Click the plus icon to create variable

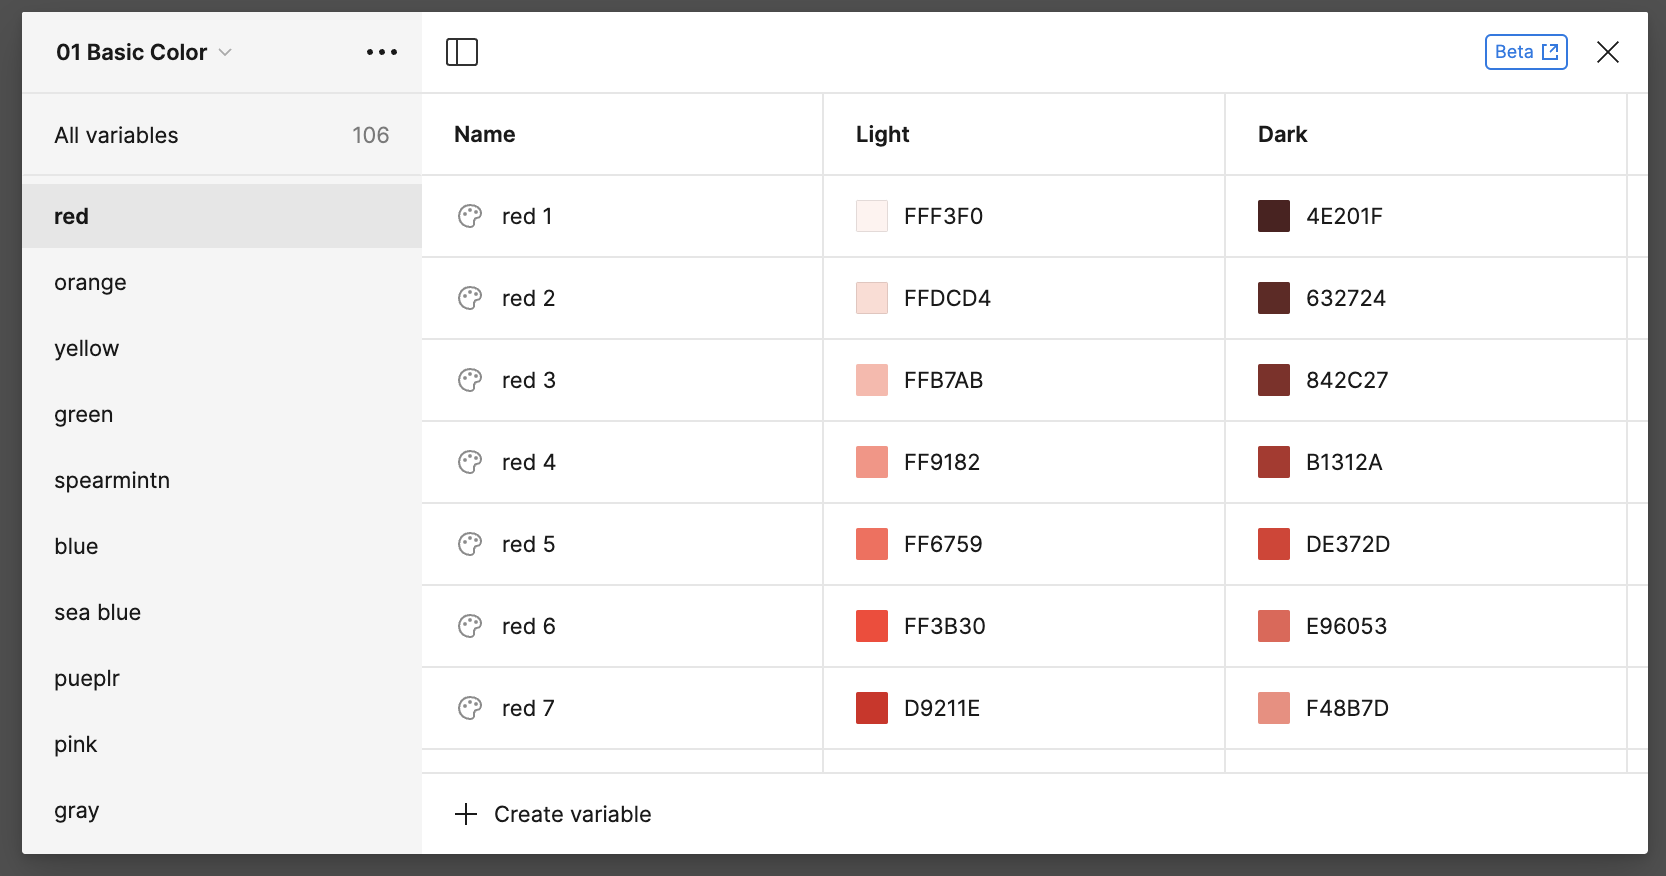pos(466,814)
